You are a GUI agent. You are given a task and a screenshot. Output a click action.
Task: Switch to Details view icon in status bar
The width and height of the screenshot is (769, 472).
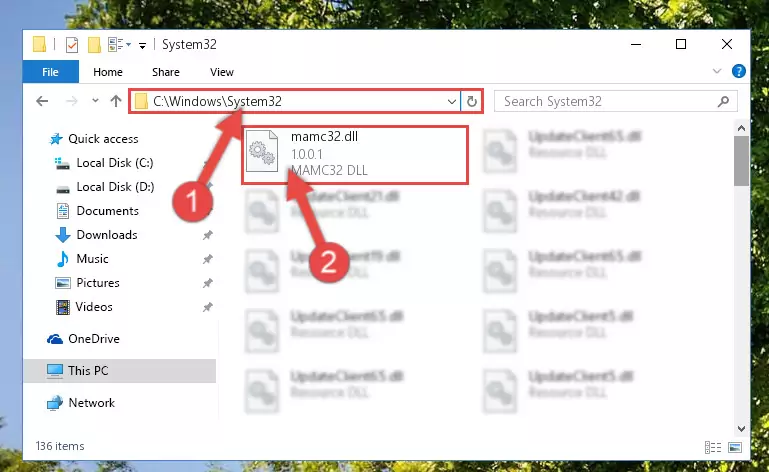coord(713,447)
